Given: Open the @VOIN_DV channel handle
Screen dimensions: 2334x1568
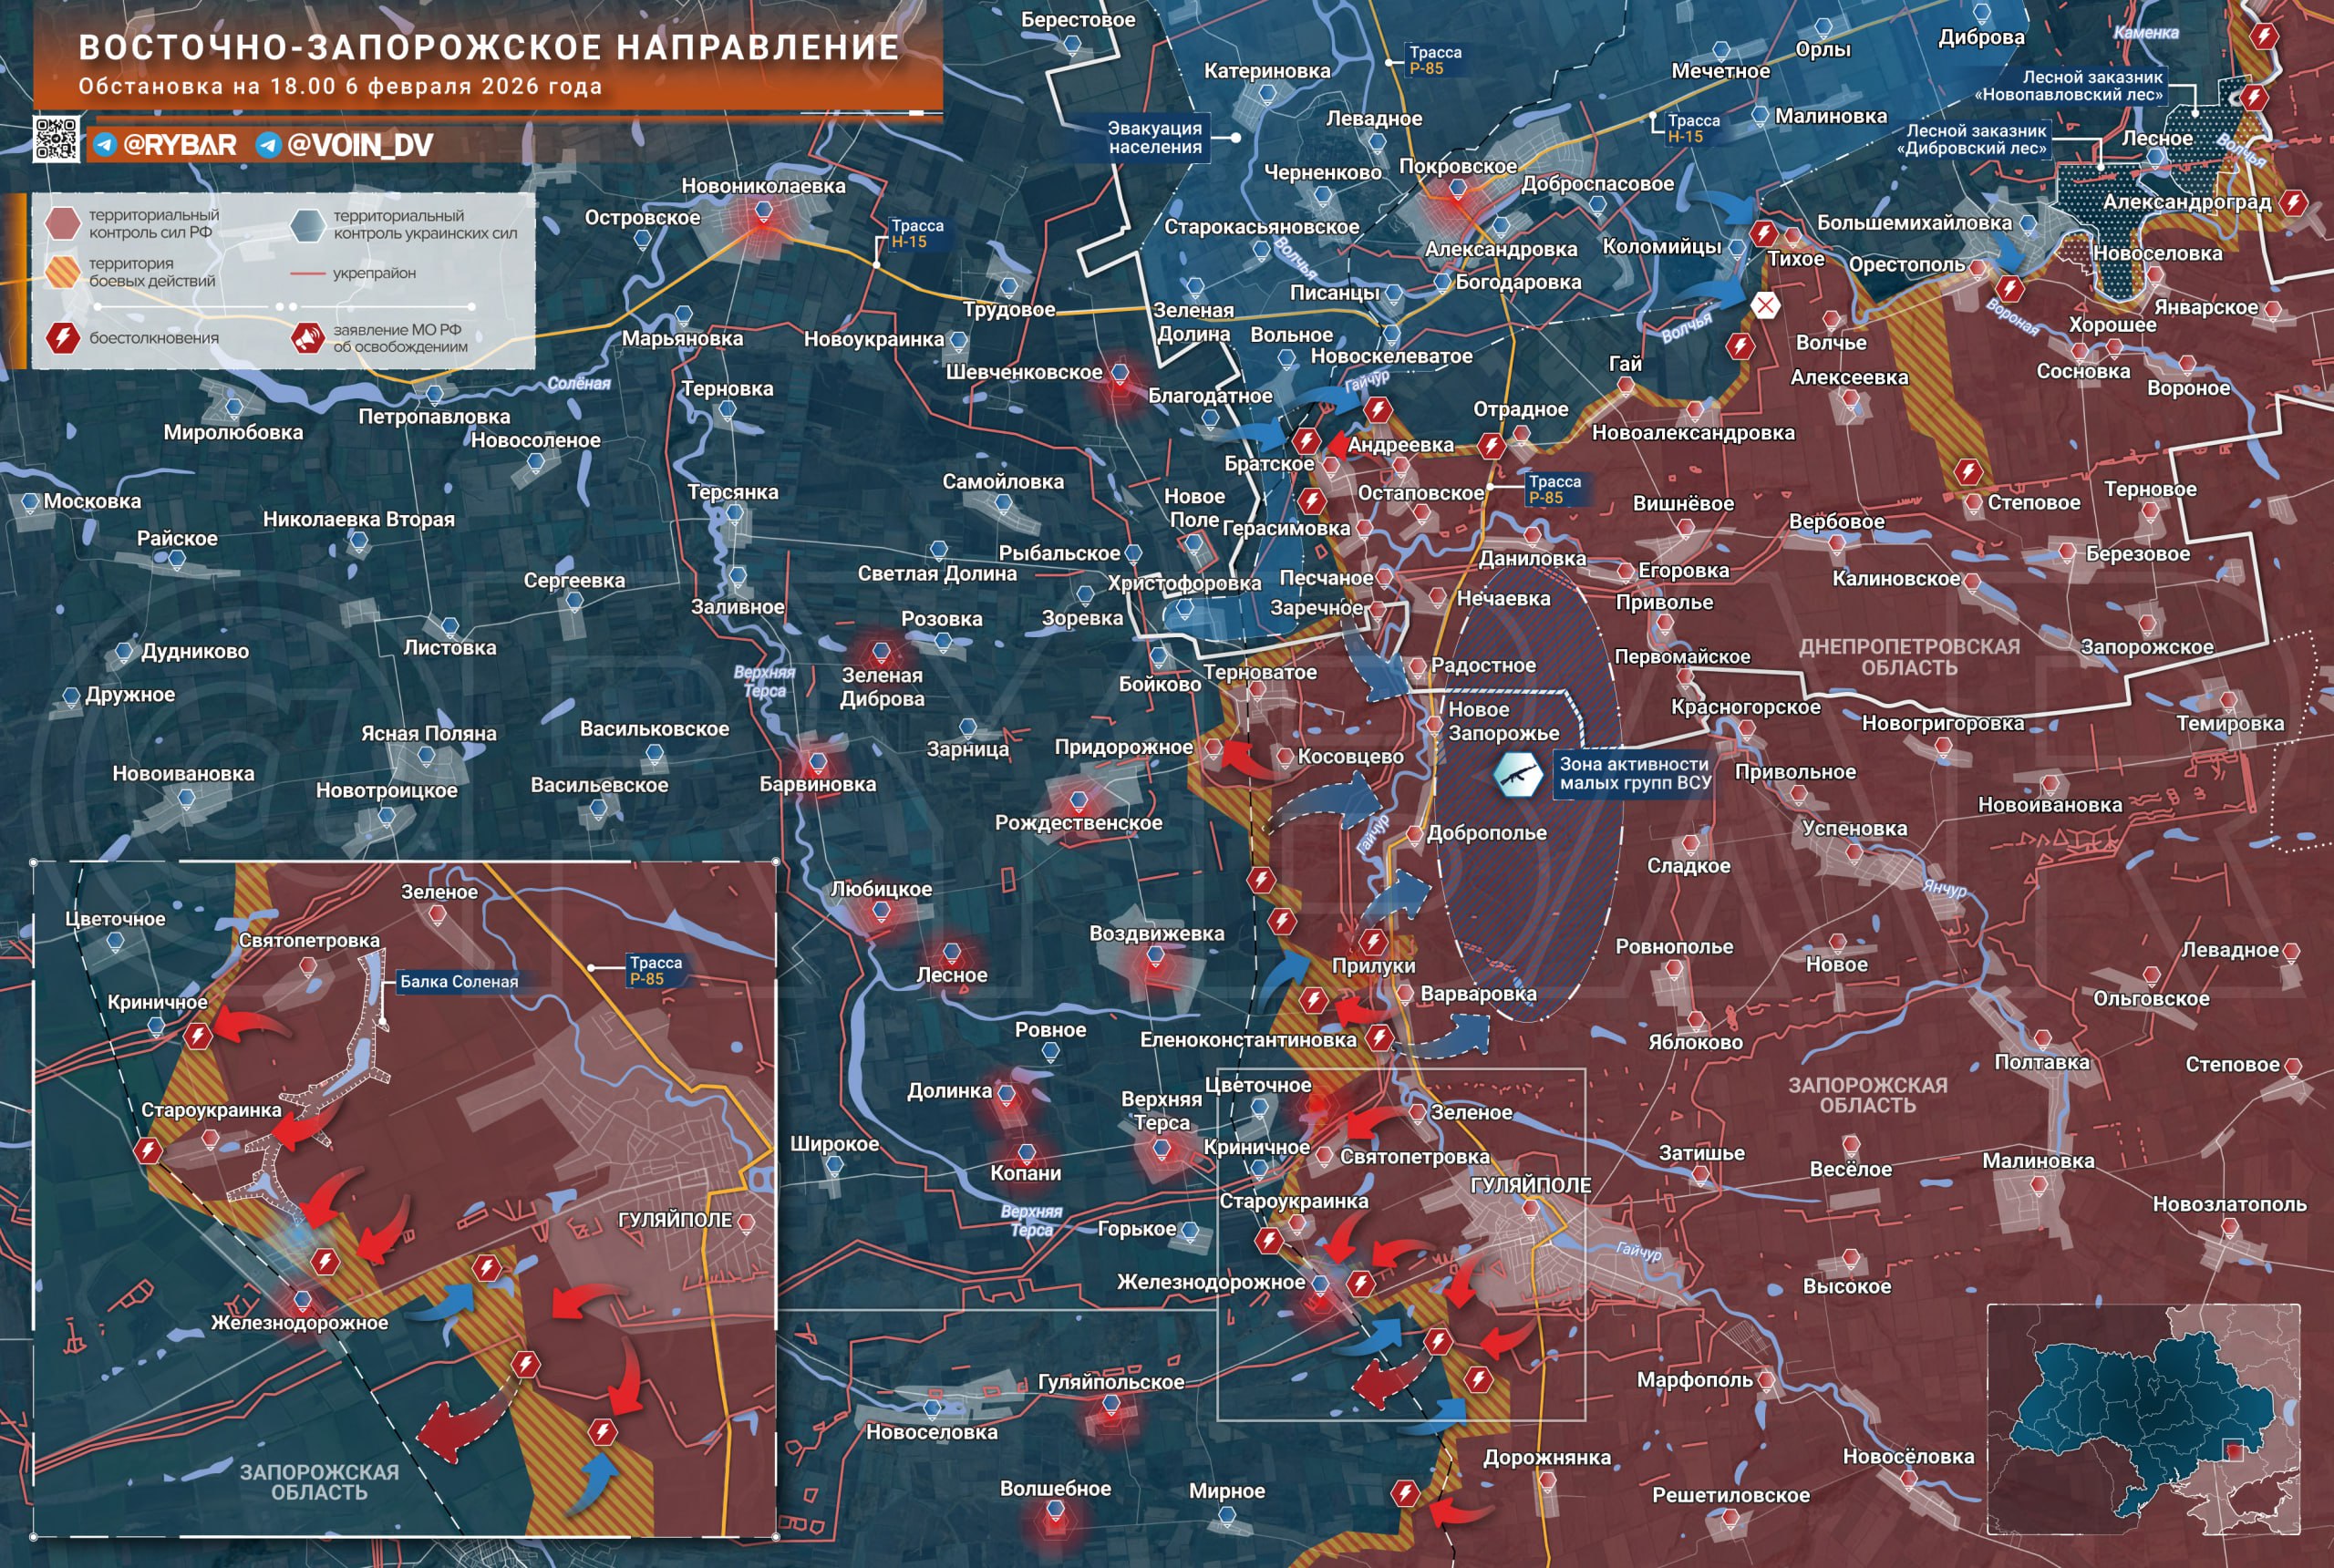Looking at the screenshot, I should point(359,145).
